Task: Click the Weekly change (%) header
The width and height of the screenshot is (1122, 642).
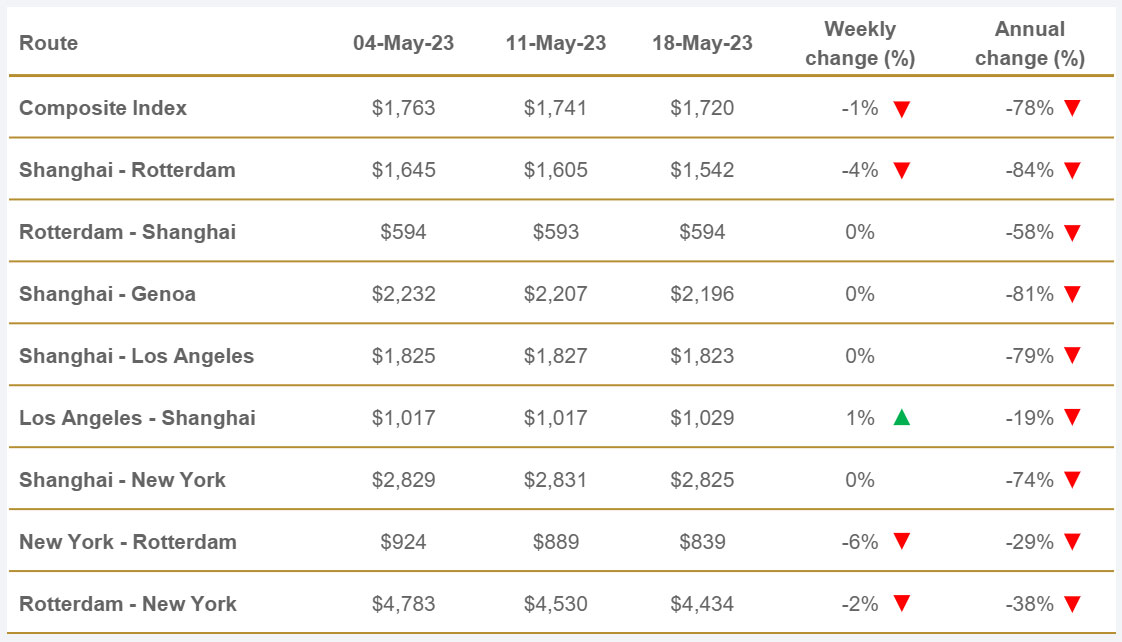Action: tap(860, 44)
